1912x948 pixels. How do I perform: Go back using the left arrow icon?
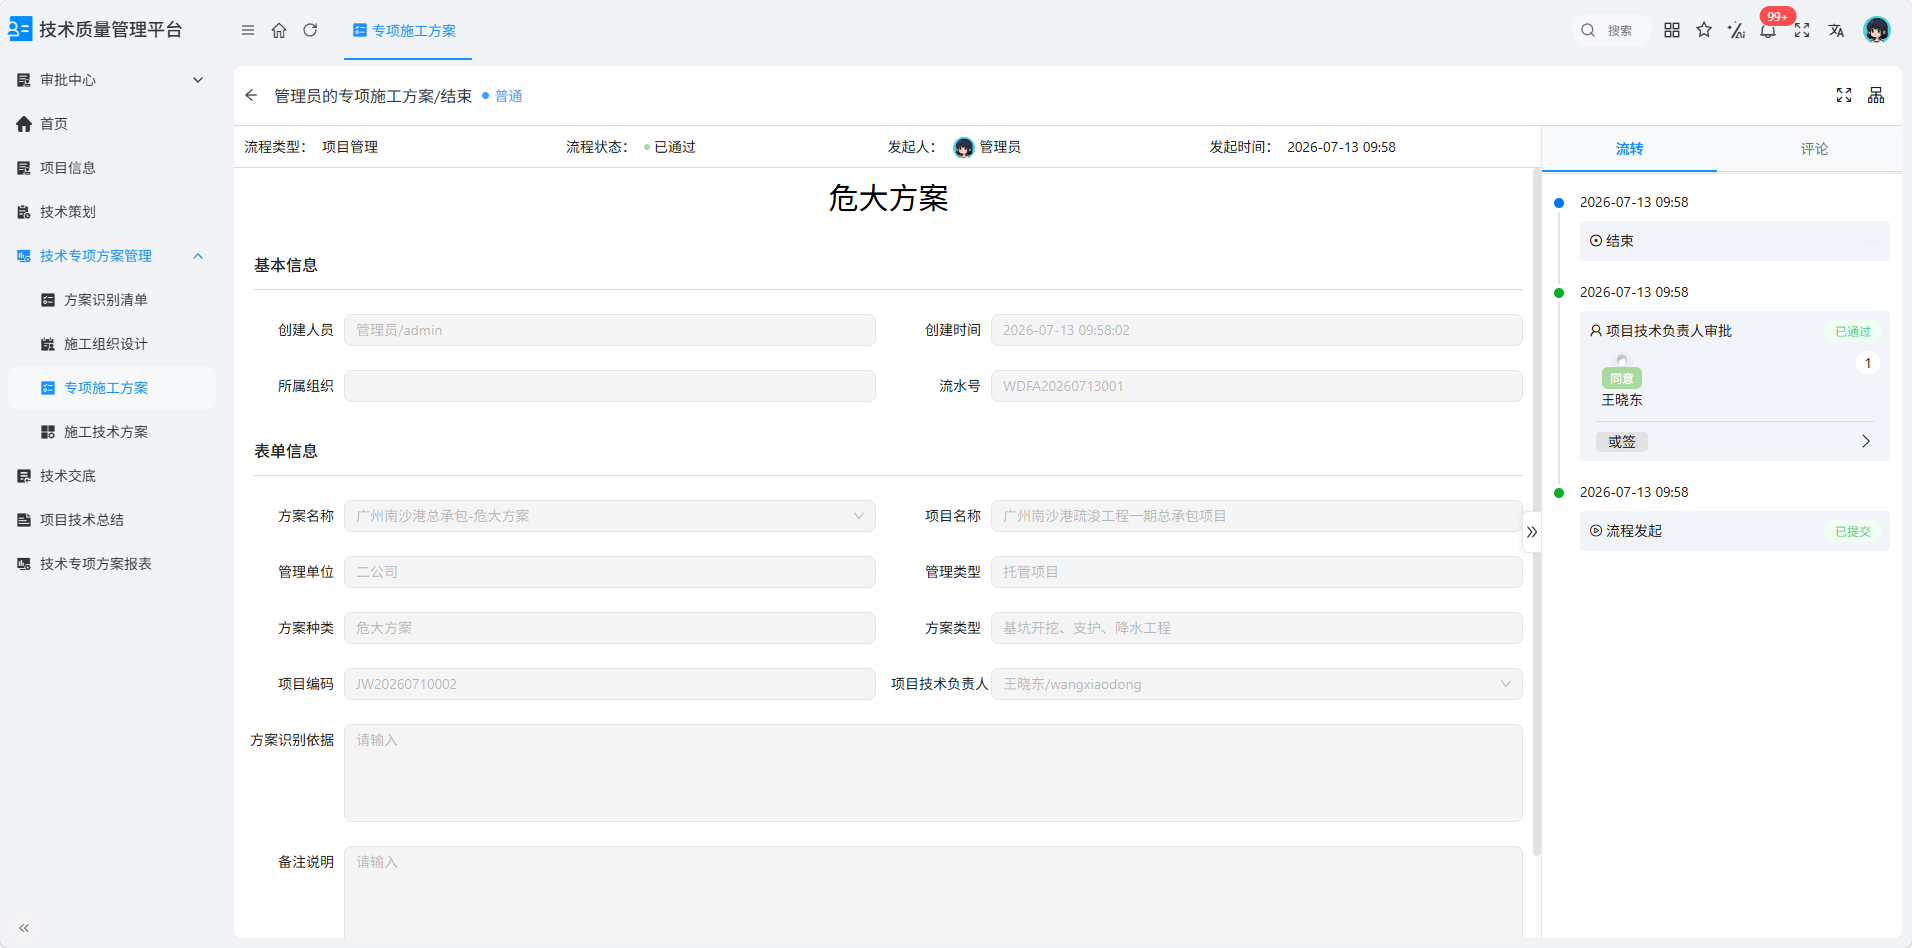(251, 95)
